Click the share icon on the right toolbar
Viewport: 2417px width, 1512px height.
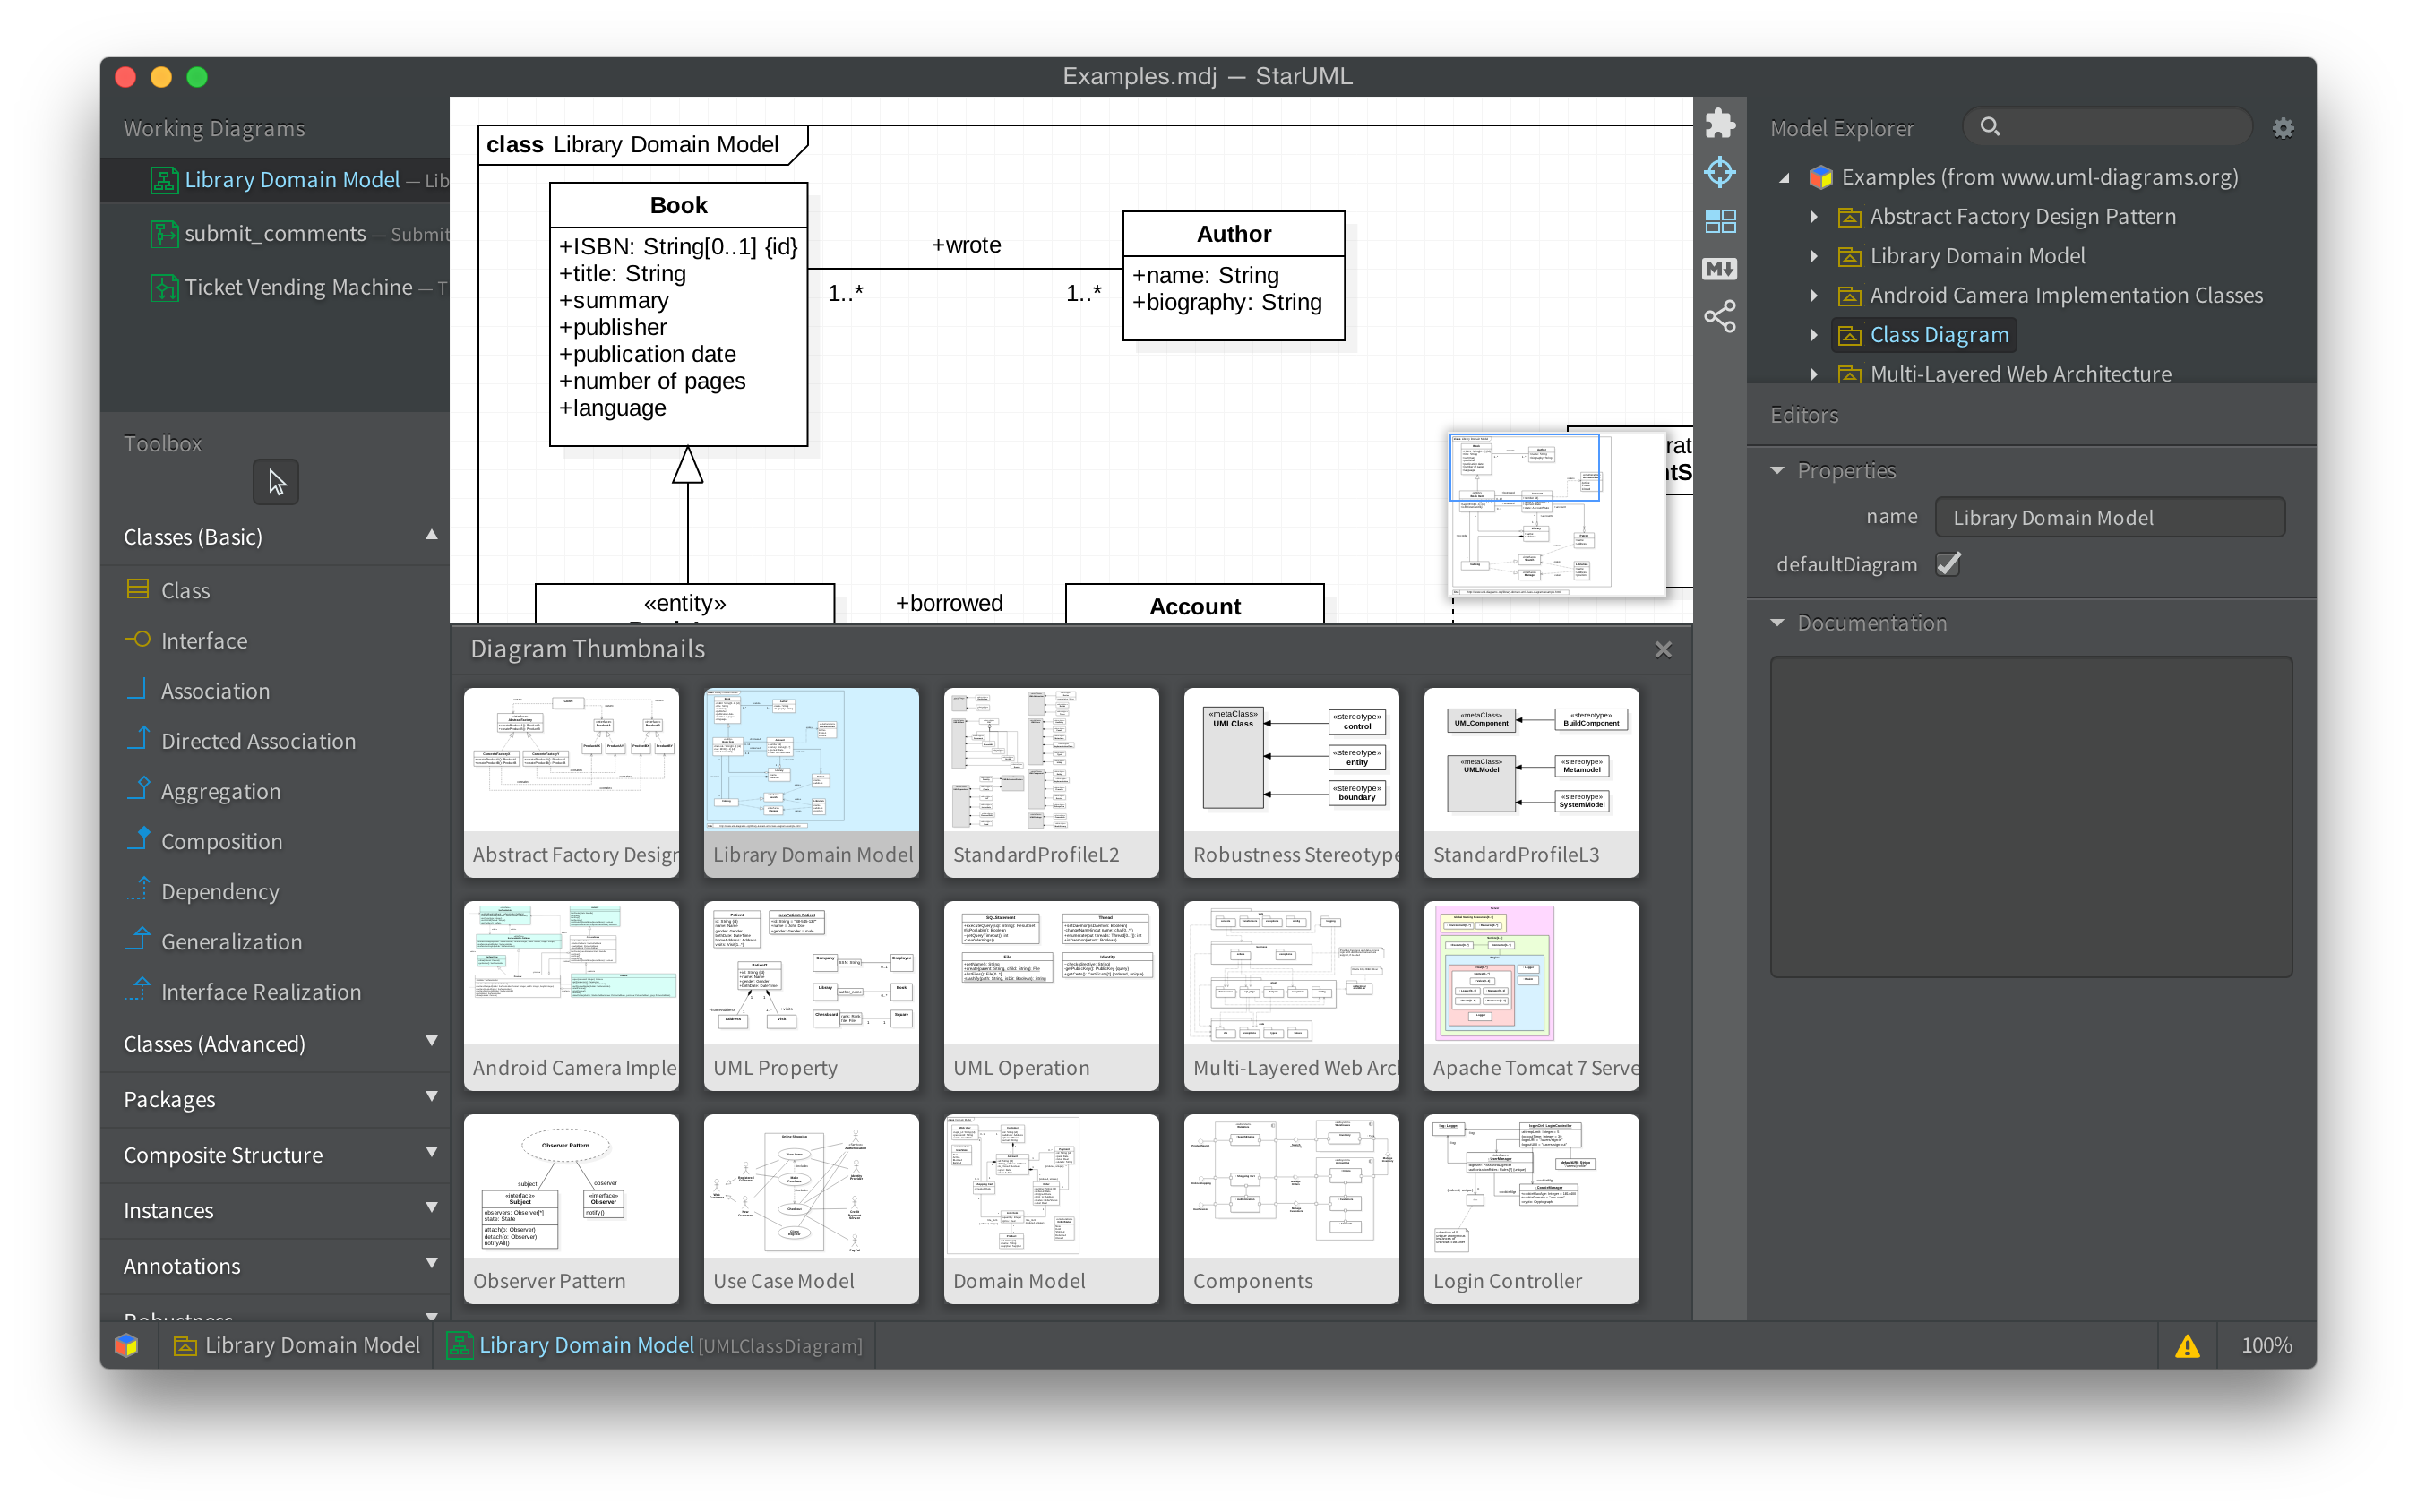[x=1720, y=316]
